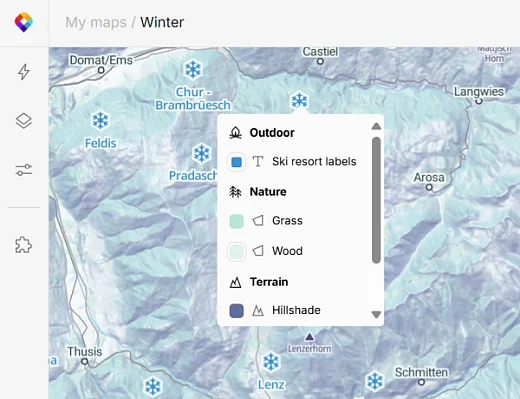The image size is (520, 399).
Task: Click the Chur - Brambrüesch ski label
Action: (193, 99)
